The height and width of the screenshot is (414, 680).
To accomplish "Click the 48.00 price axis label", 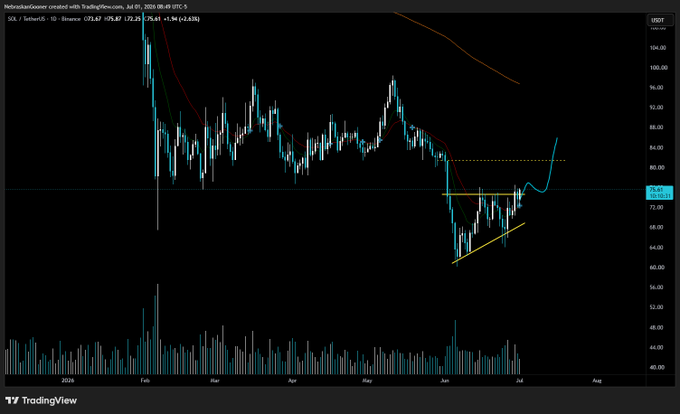I will tap(657, 327).
